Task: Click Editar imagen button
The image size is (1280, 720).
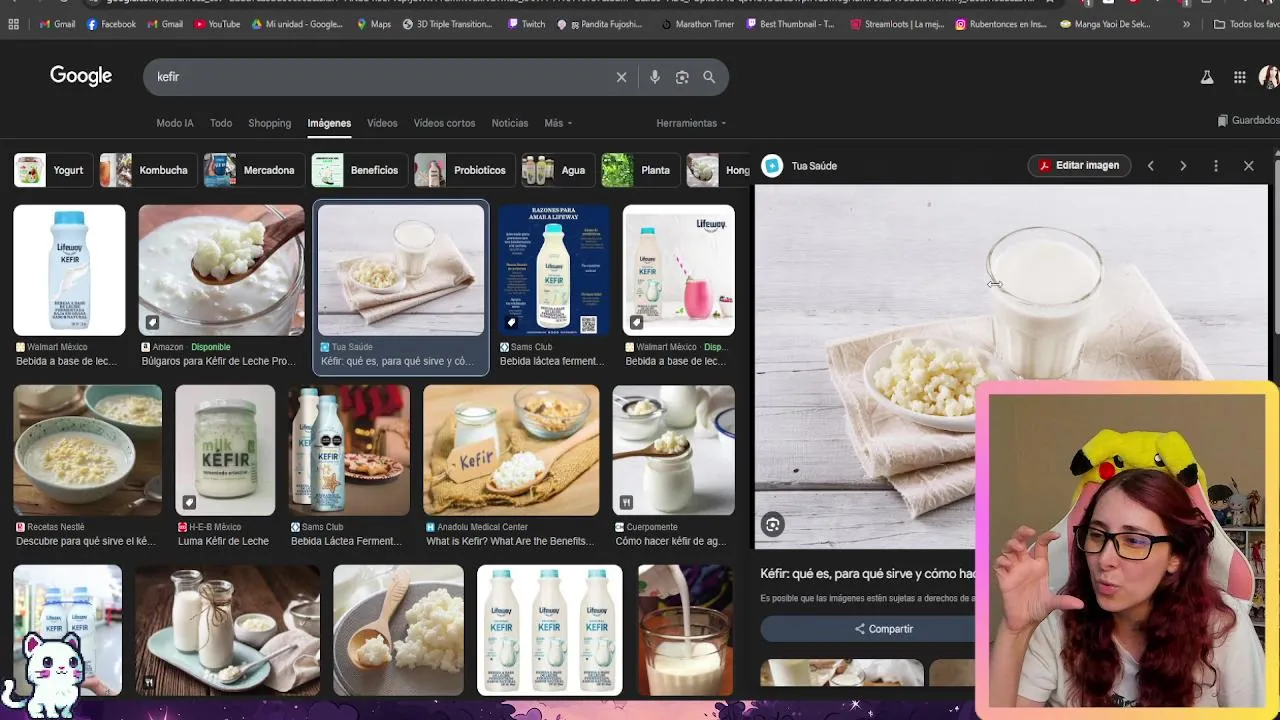Action: (x=1079, y=166)
